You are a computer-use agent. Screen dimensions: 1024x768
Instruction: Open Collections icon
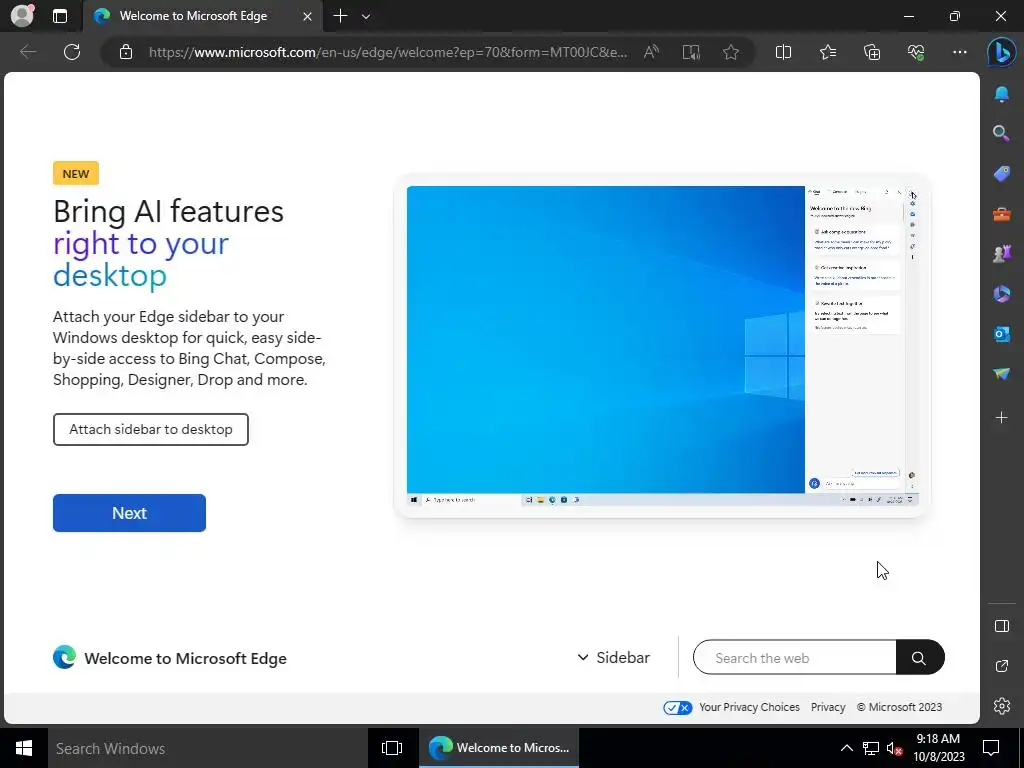[872, 52]
